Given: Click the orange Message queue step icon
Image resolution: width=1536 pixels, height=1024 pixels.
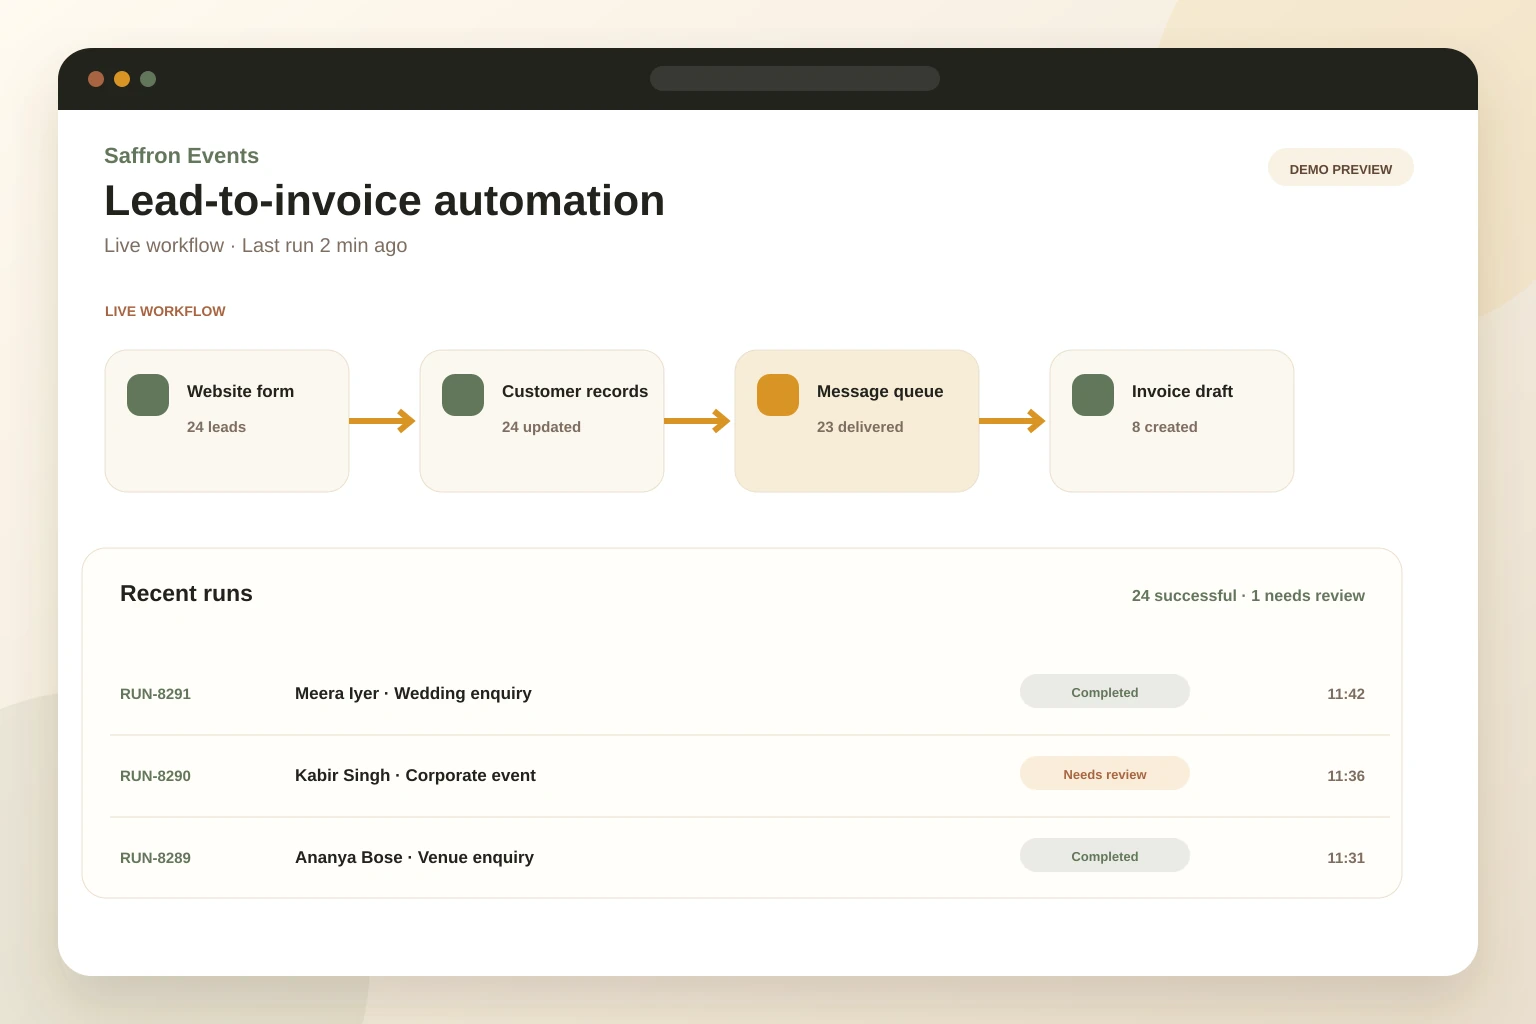Looking at the screenshot, I should point(778,395).
